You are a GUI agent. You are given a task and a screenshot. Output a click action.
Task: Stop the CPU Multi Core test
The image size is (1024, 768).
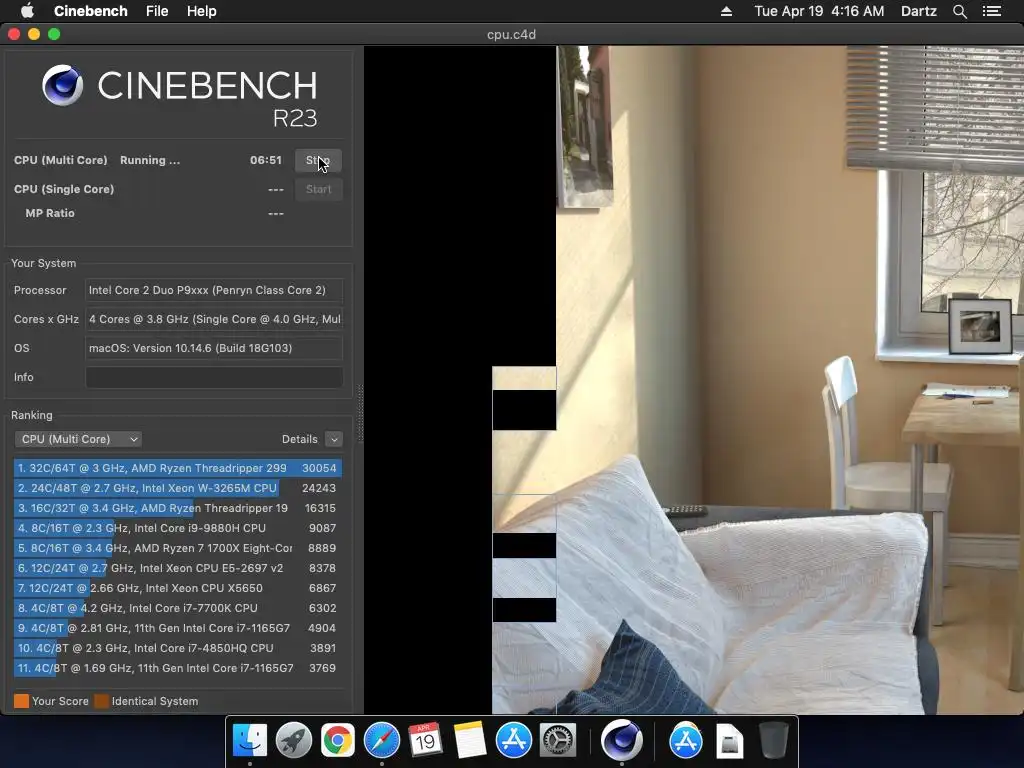pyautogui.click(x=318, y=161)
